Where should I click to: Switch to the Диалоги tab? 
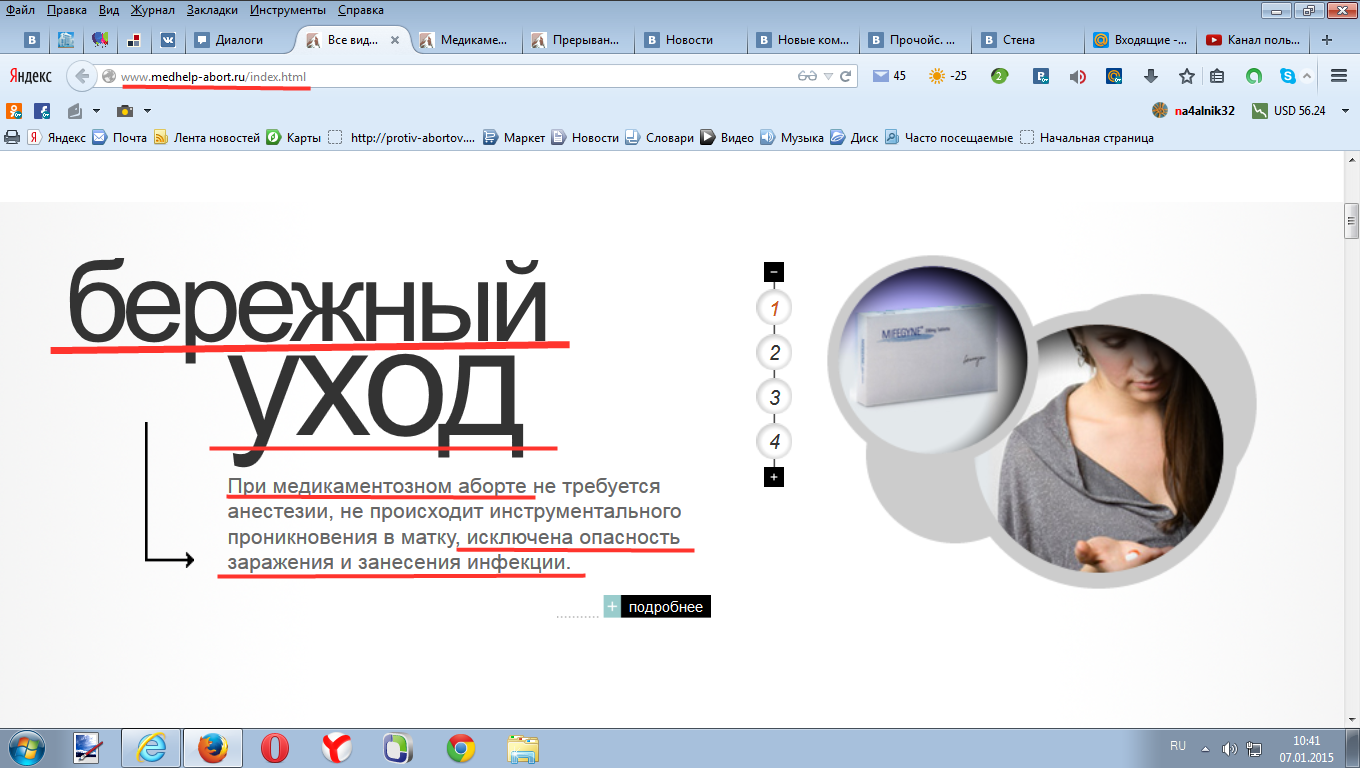tap(237, 40)
